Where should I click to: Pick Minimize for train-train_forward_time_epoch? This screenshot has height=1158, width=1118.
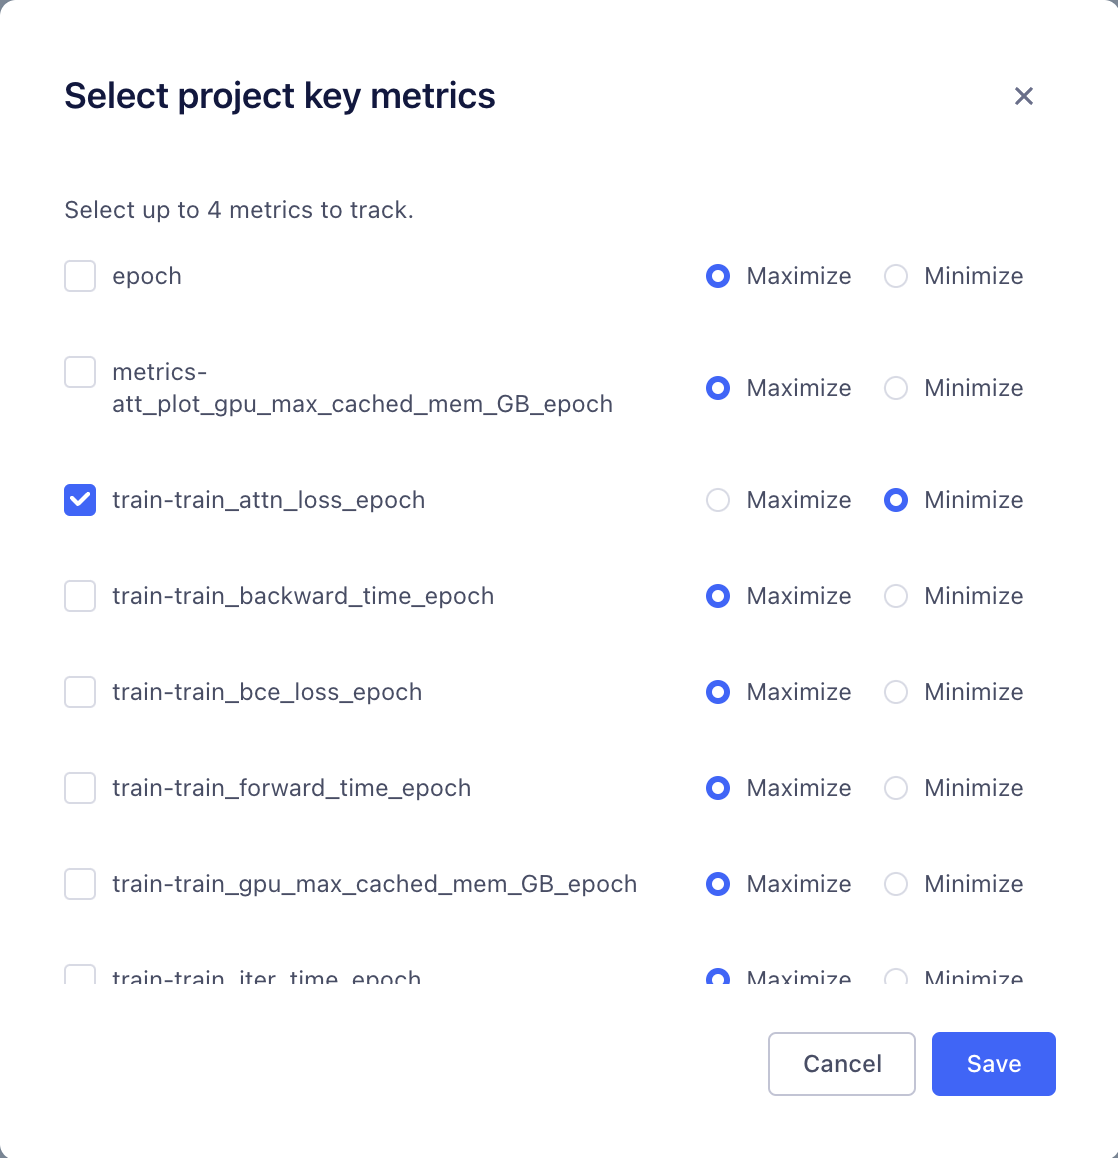[896, 788]
